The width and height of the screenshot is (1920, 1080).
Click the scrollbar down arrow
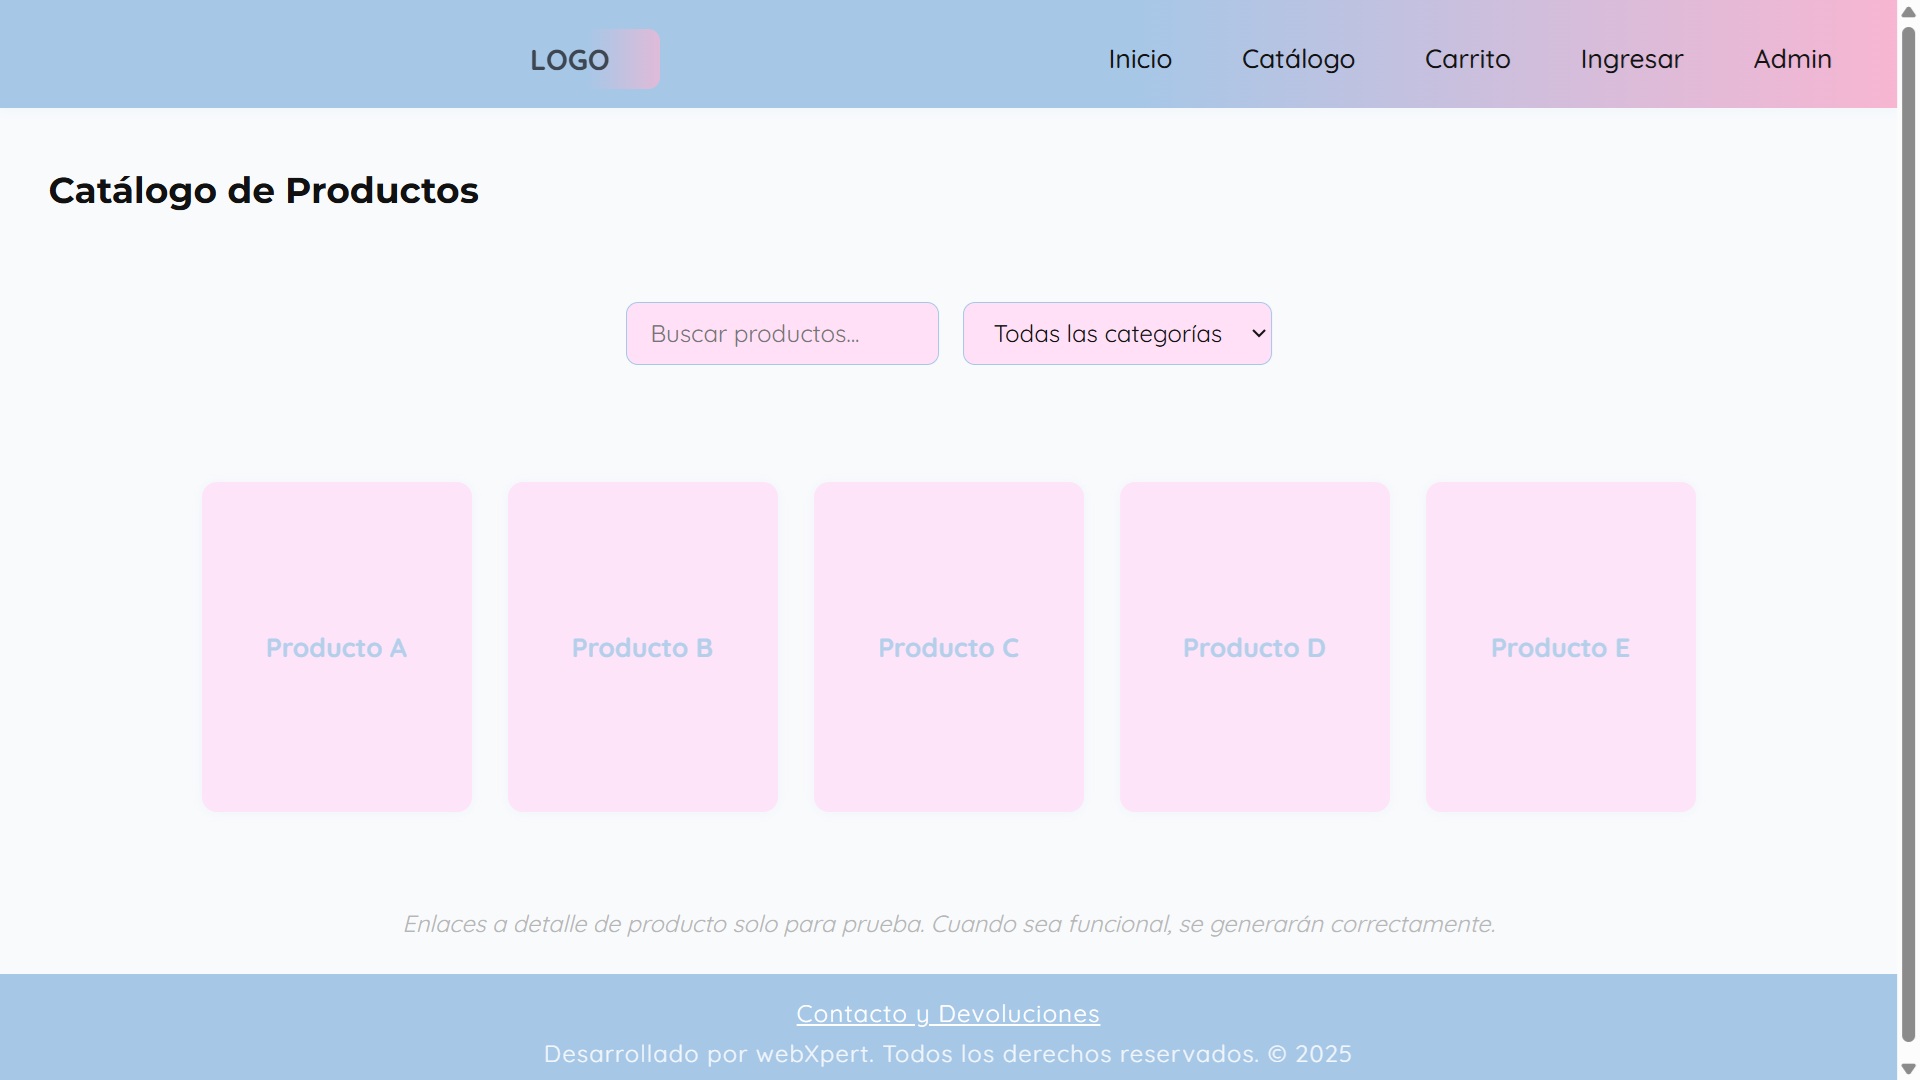pyautogui.click(x=1907, y=1068)
